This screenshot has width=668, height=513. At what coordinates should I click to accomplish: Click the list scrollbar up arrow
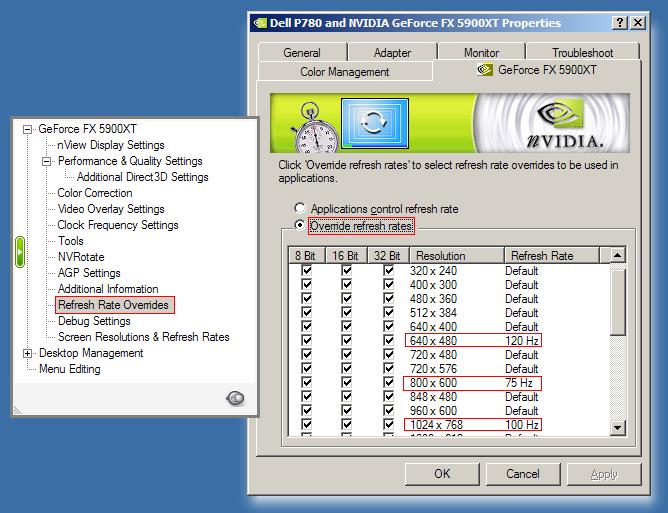617,255
